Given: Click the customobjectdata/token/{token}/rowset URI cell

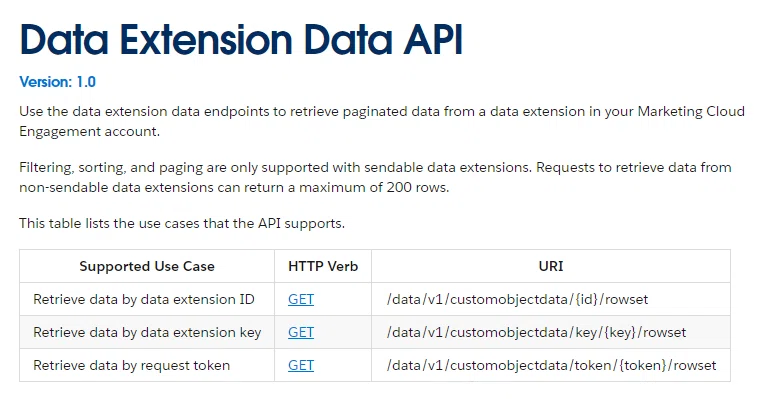Looking at the screenshot, I should tap(551, 365).
